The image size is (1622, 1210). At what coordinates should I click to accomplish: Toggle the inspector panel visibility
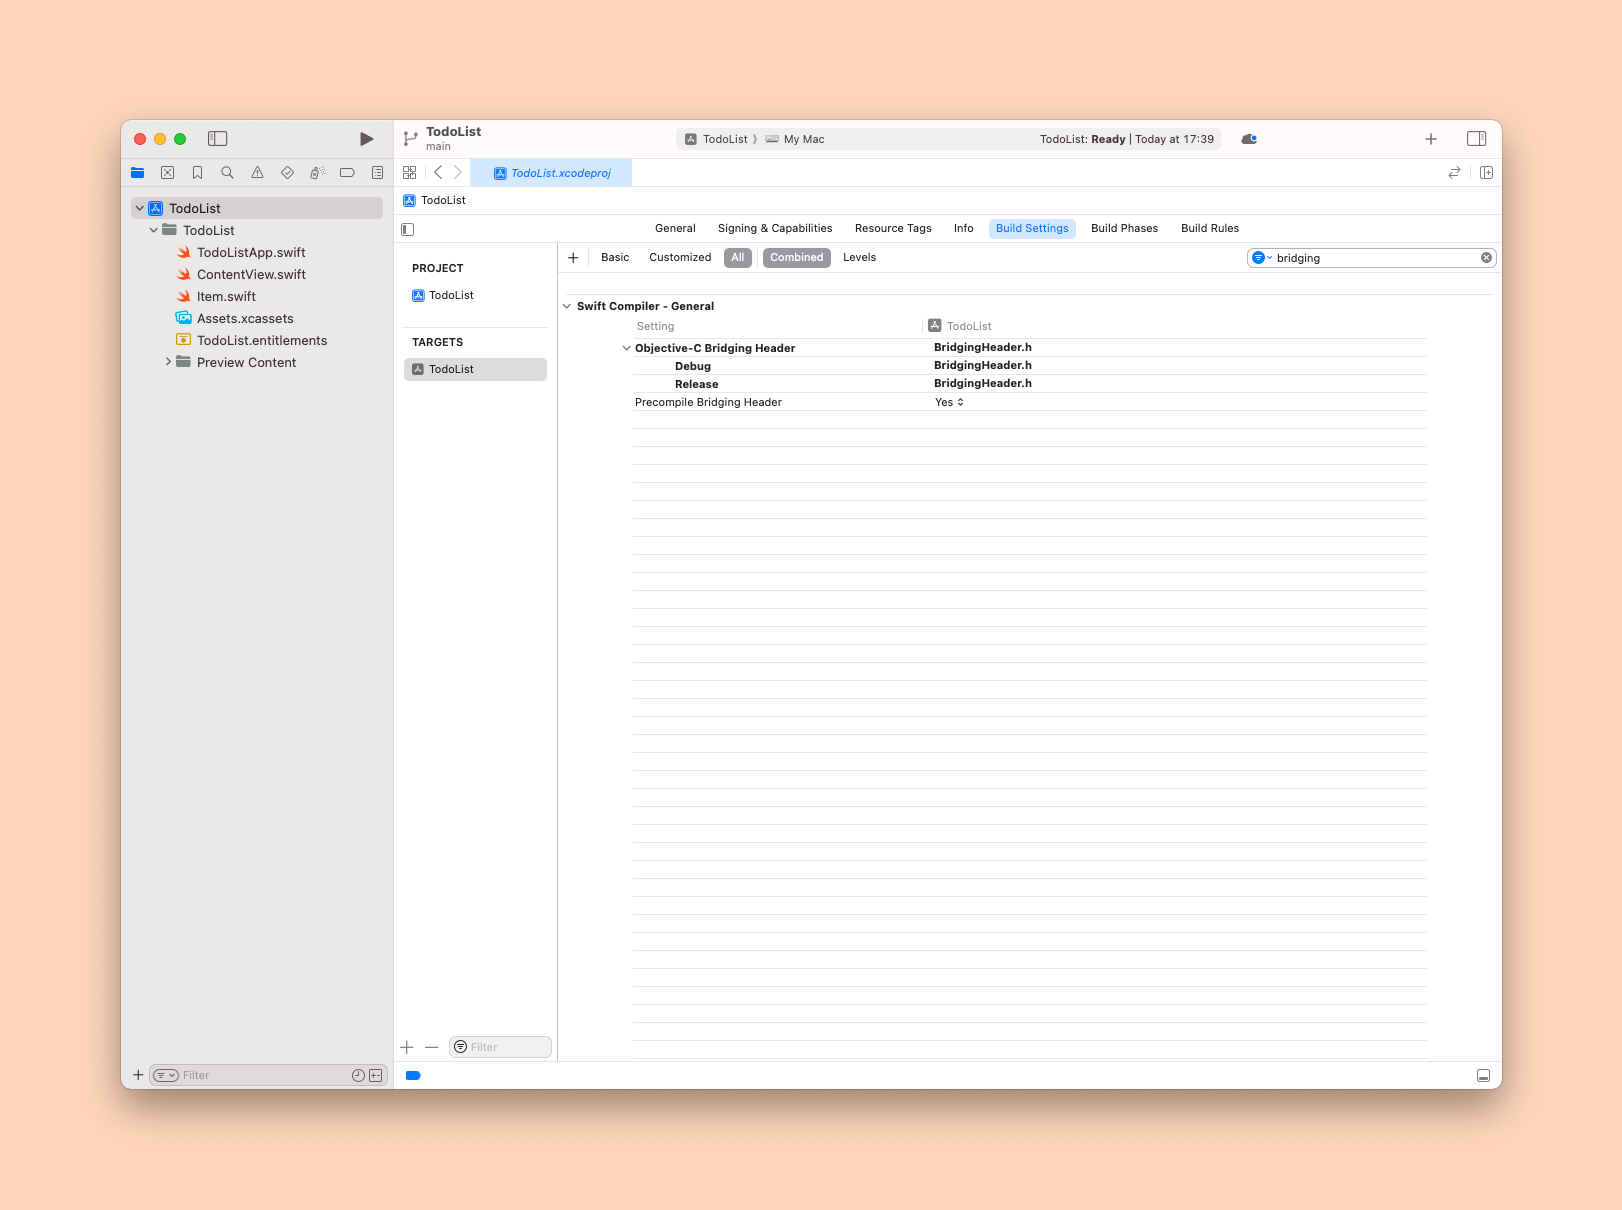point(1476,139)
